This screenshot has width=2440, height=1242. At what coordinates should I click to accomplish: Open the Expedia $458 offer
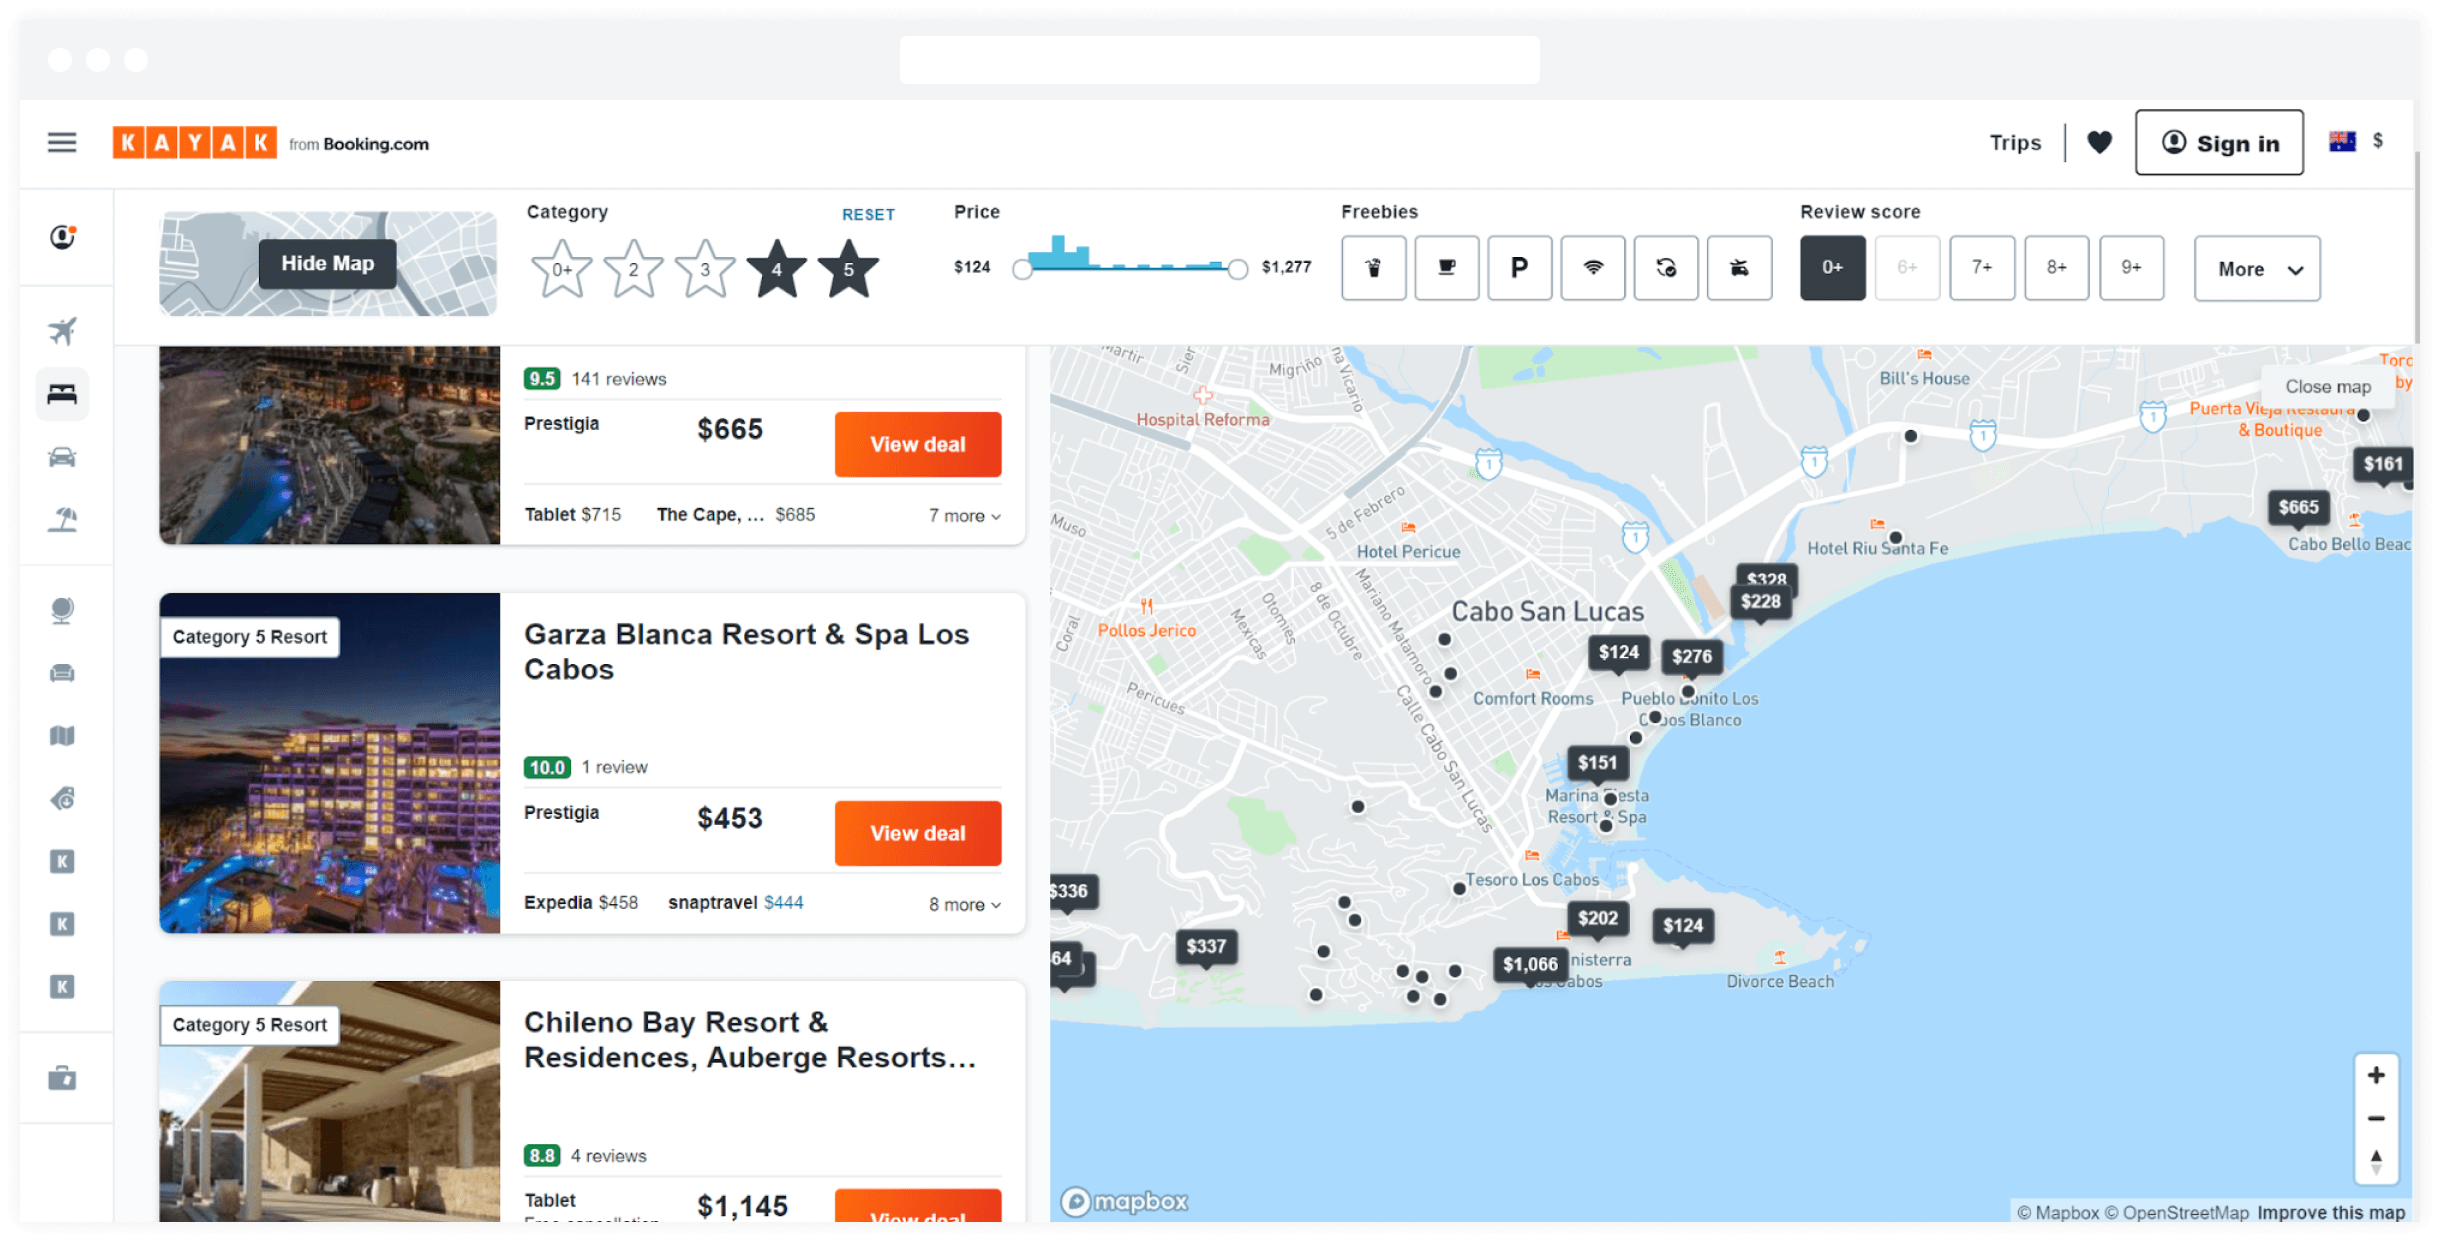[x=581, y=902]
